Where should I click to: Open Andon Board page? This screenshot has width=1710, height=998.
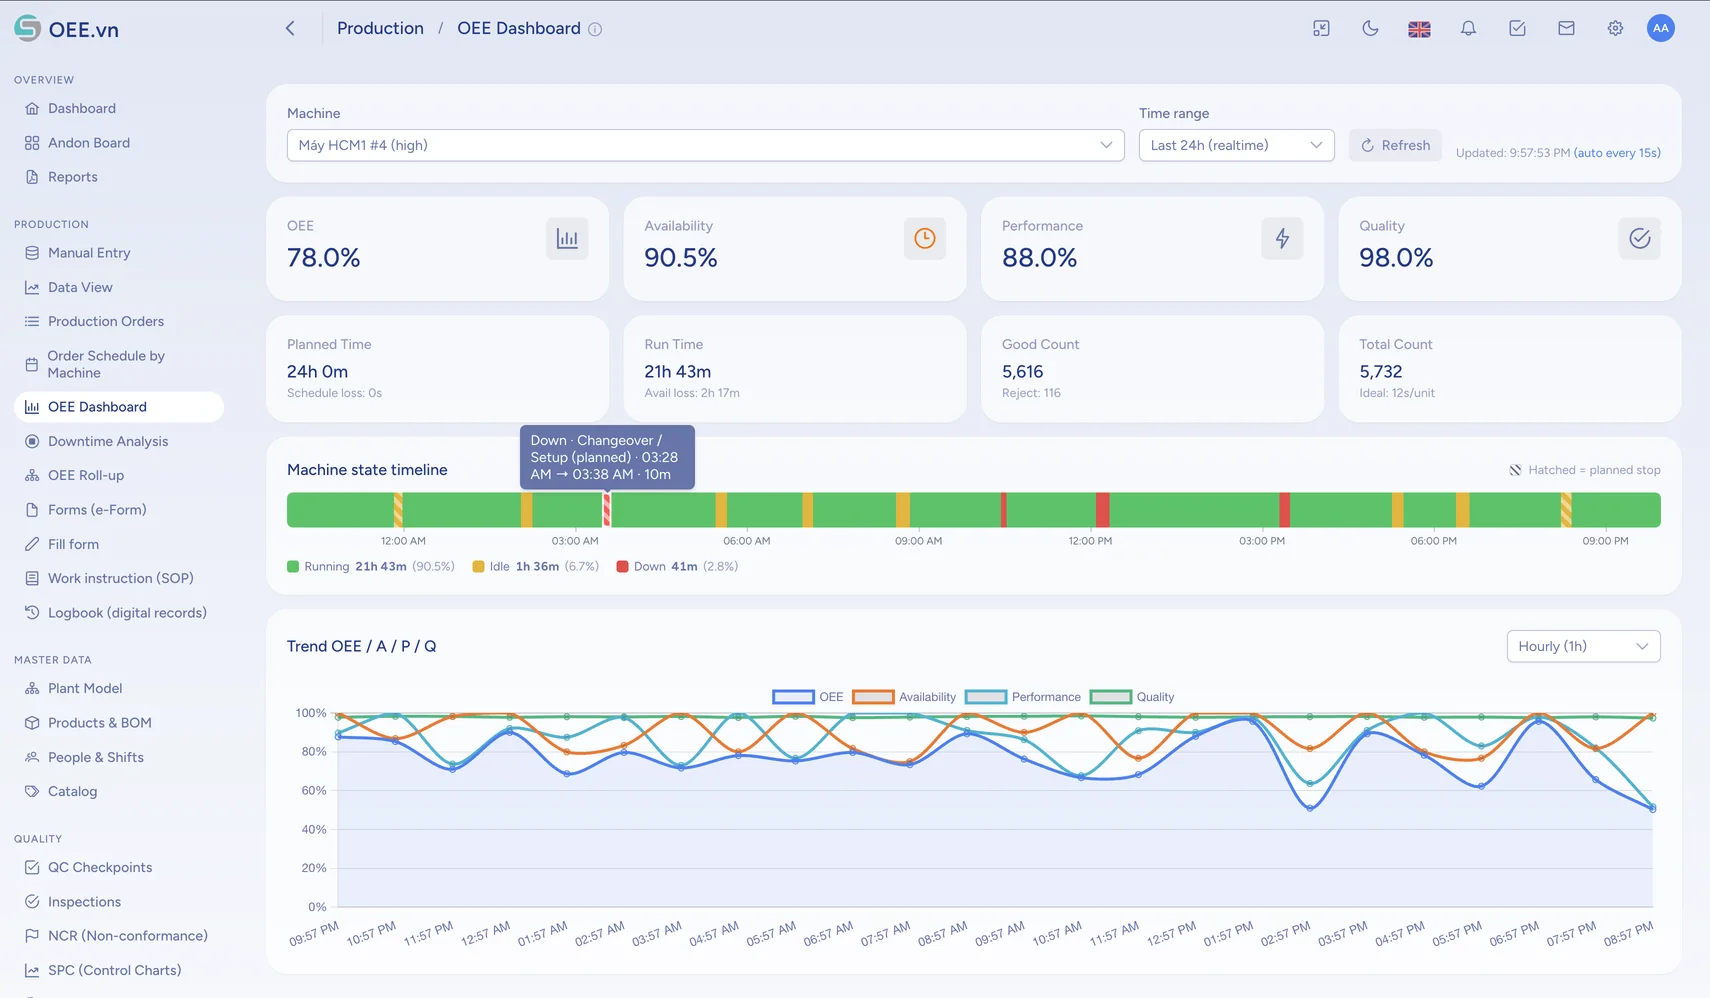coord(119,142)
